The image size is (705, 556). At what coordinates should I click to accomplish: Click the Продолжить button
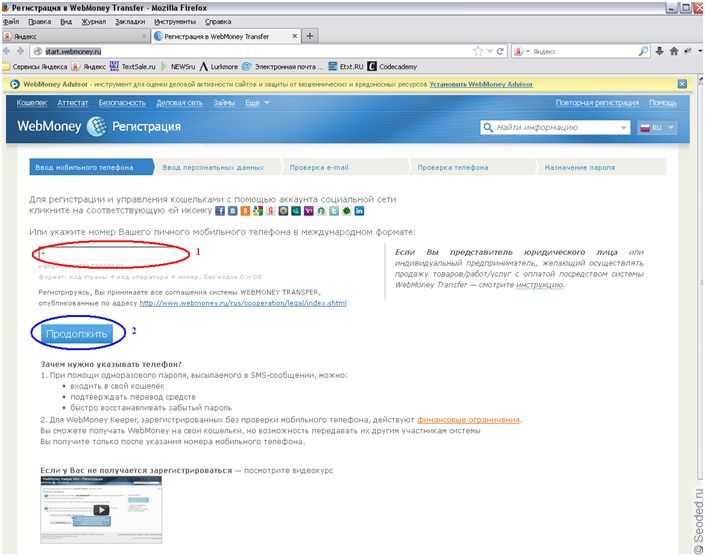pos(76,334)
